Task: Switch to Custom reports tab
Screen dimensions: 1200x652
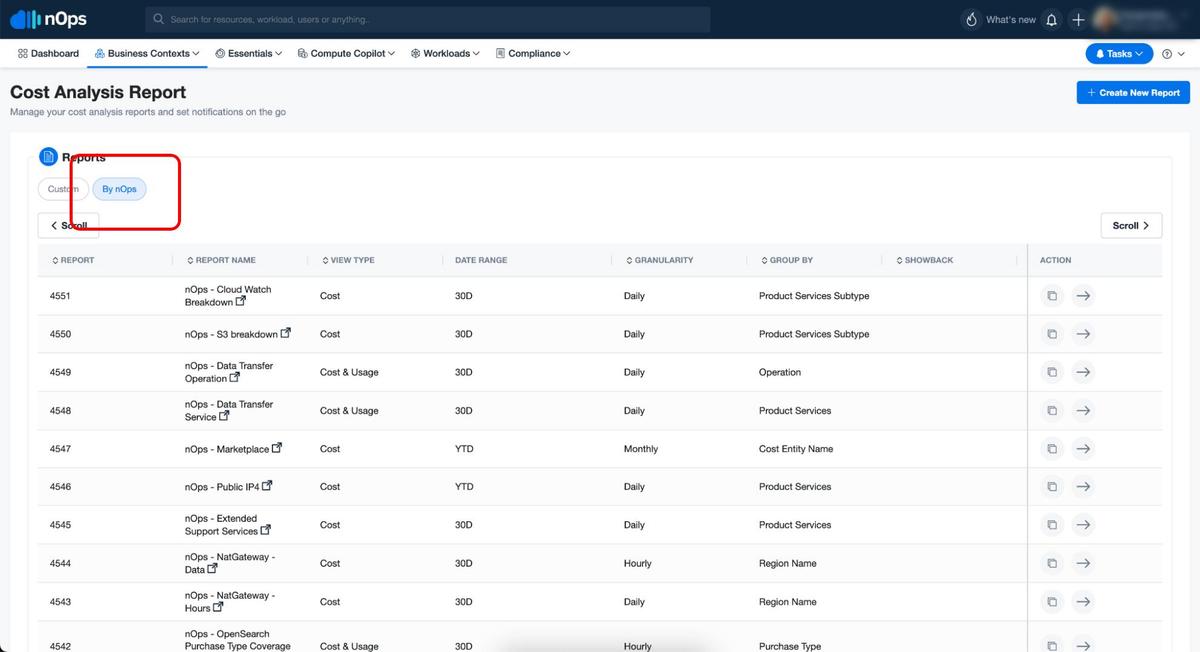Action: (x=63, y=189)
